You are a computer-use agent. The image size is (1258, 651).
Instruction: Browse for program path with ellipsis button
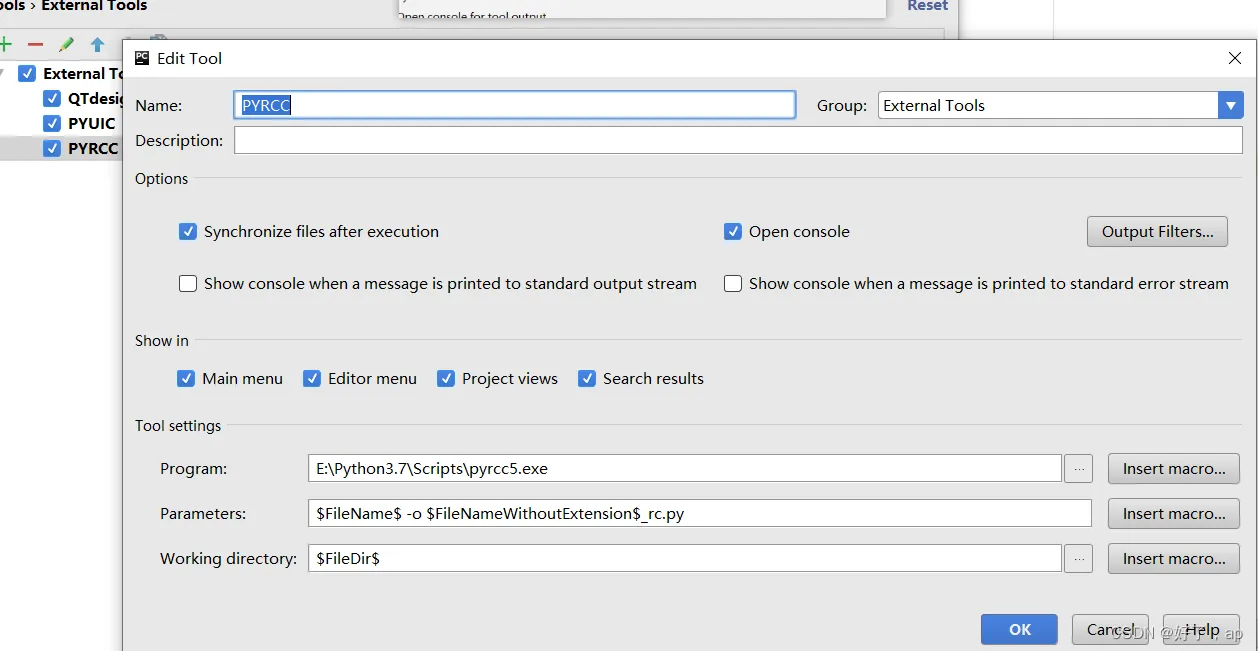[1078, 468]
